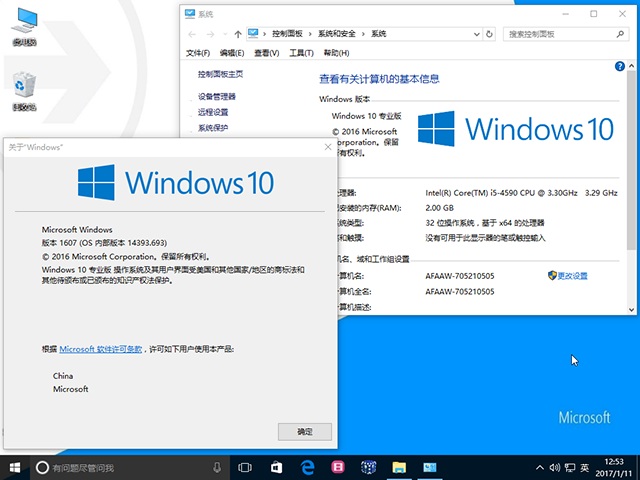Open Task View from the taskbar
Screen dimensions: 640x480
(x=246, y=467)
